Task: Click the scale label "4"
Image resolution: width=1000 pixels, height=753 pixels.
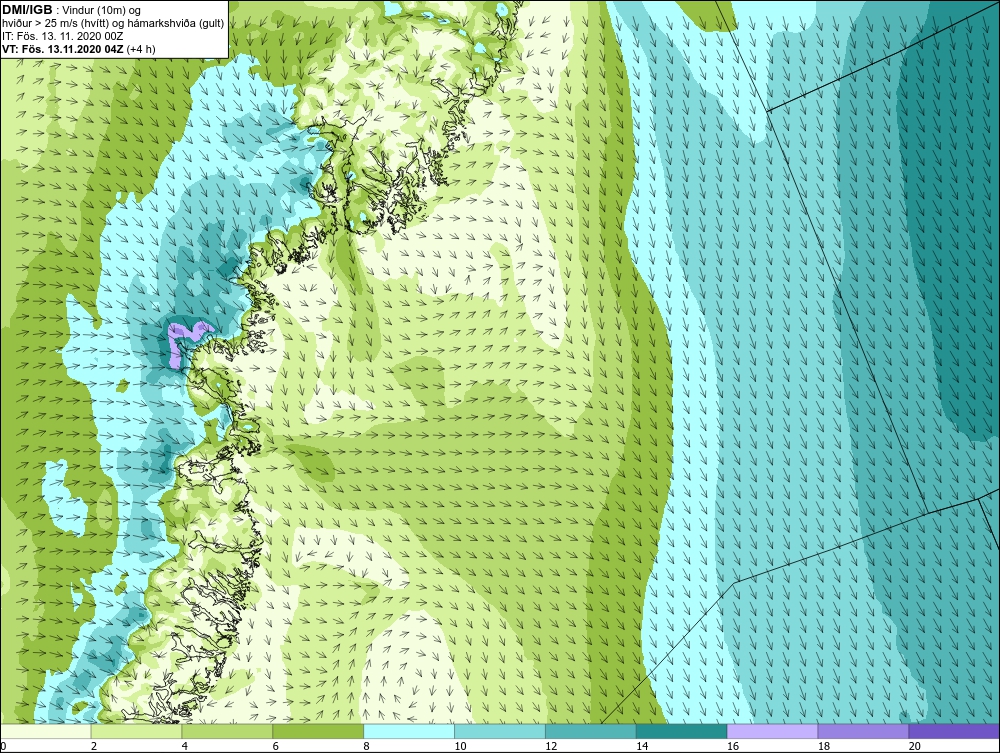Action: click(184, 746)
